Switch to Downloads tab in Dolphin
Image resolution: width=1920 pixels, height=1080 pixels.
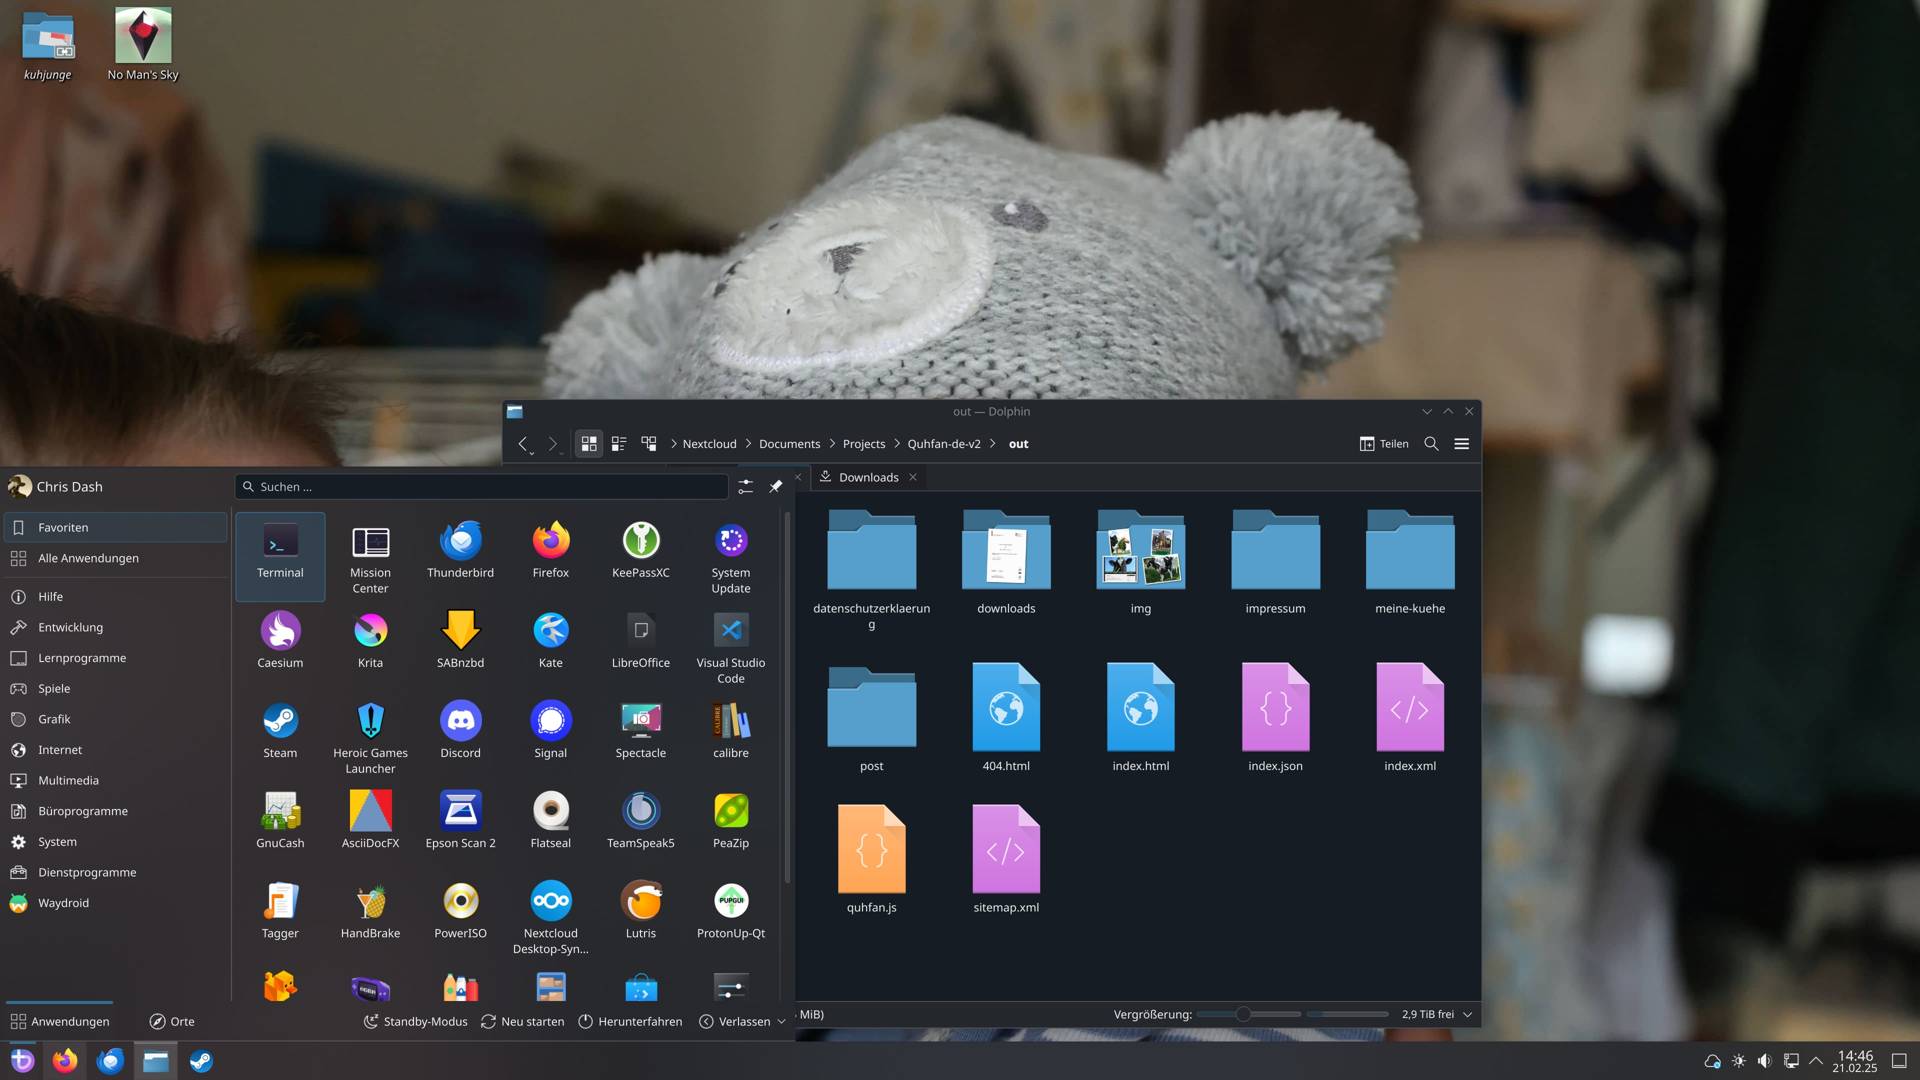point(868,477)
